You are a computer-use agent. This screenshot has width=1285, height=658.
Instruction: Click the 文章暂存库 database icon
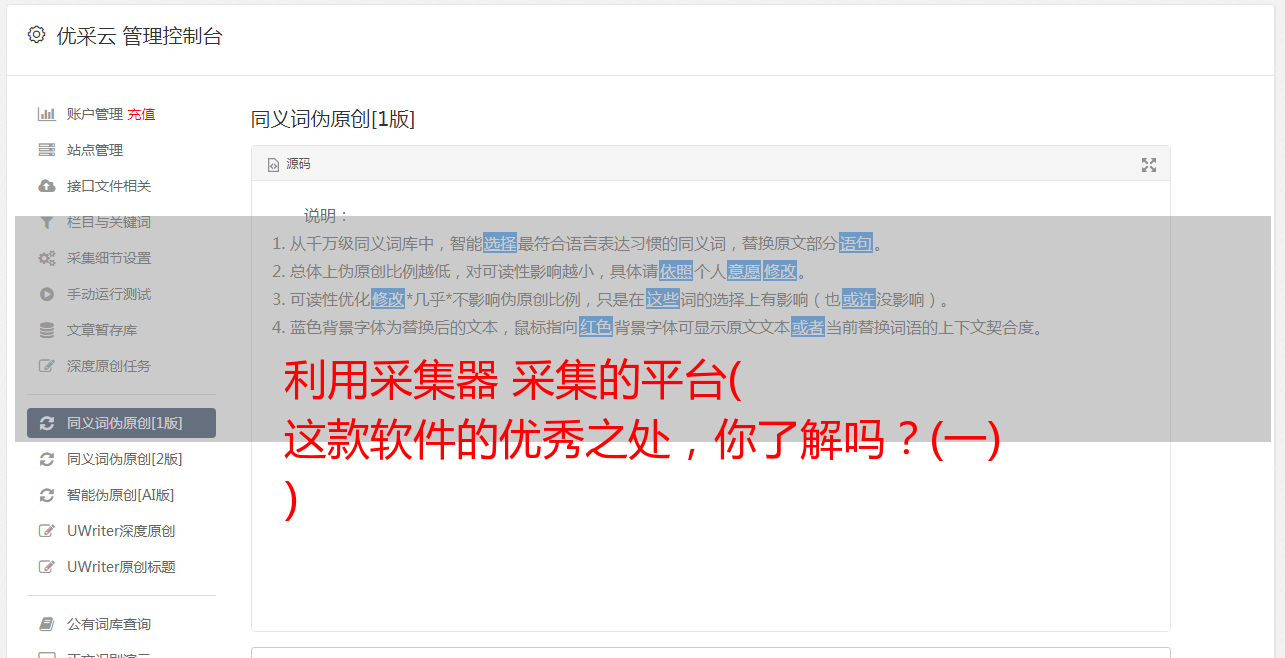click(46, 330)
